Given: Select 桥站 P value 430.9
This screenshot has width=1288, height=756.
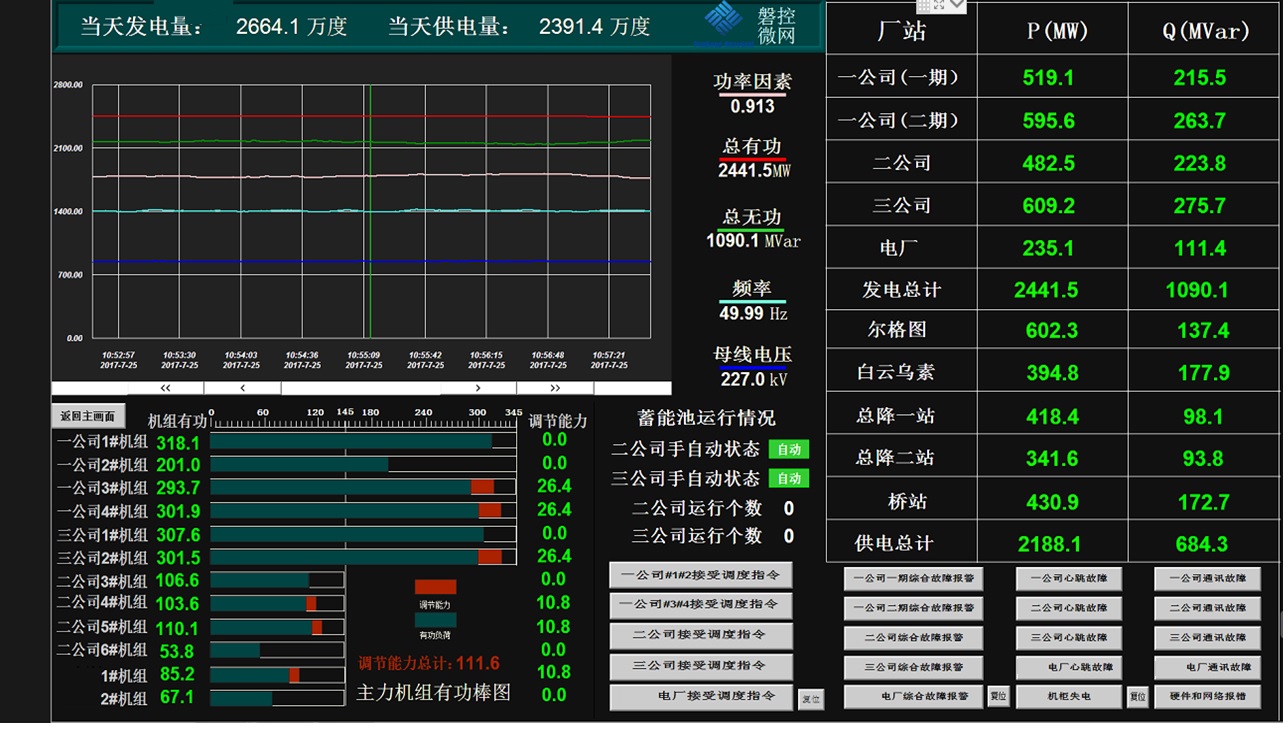Looking at the screenshot, I should point(1052,502).
